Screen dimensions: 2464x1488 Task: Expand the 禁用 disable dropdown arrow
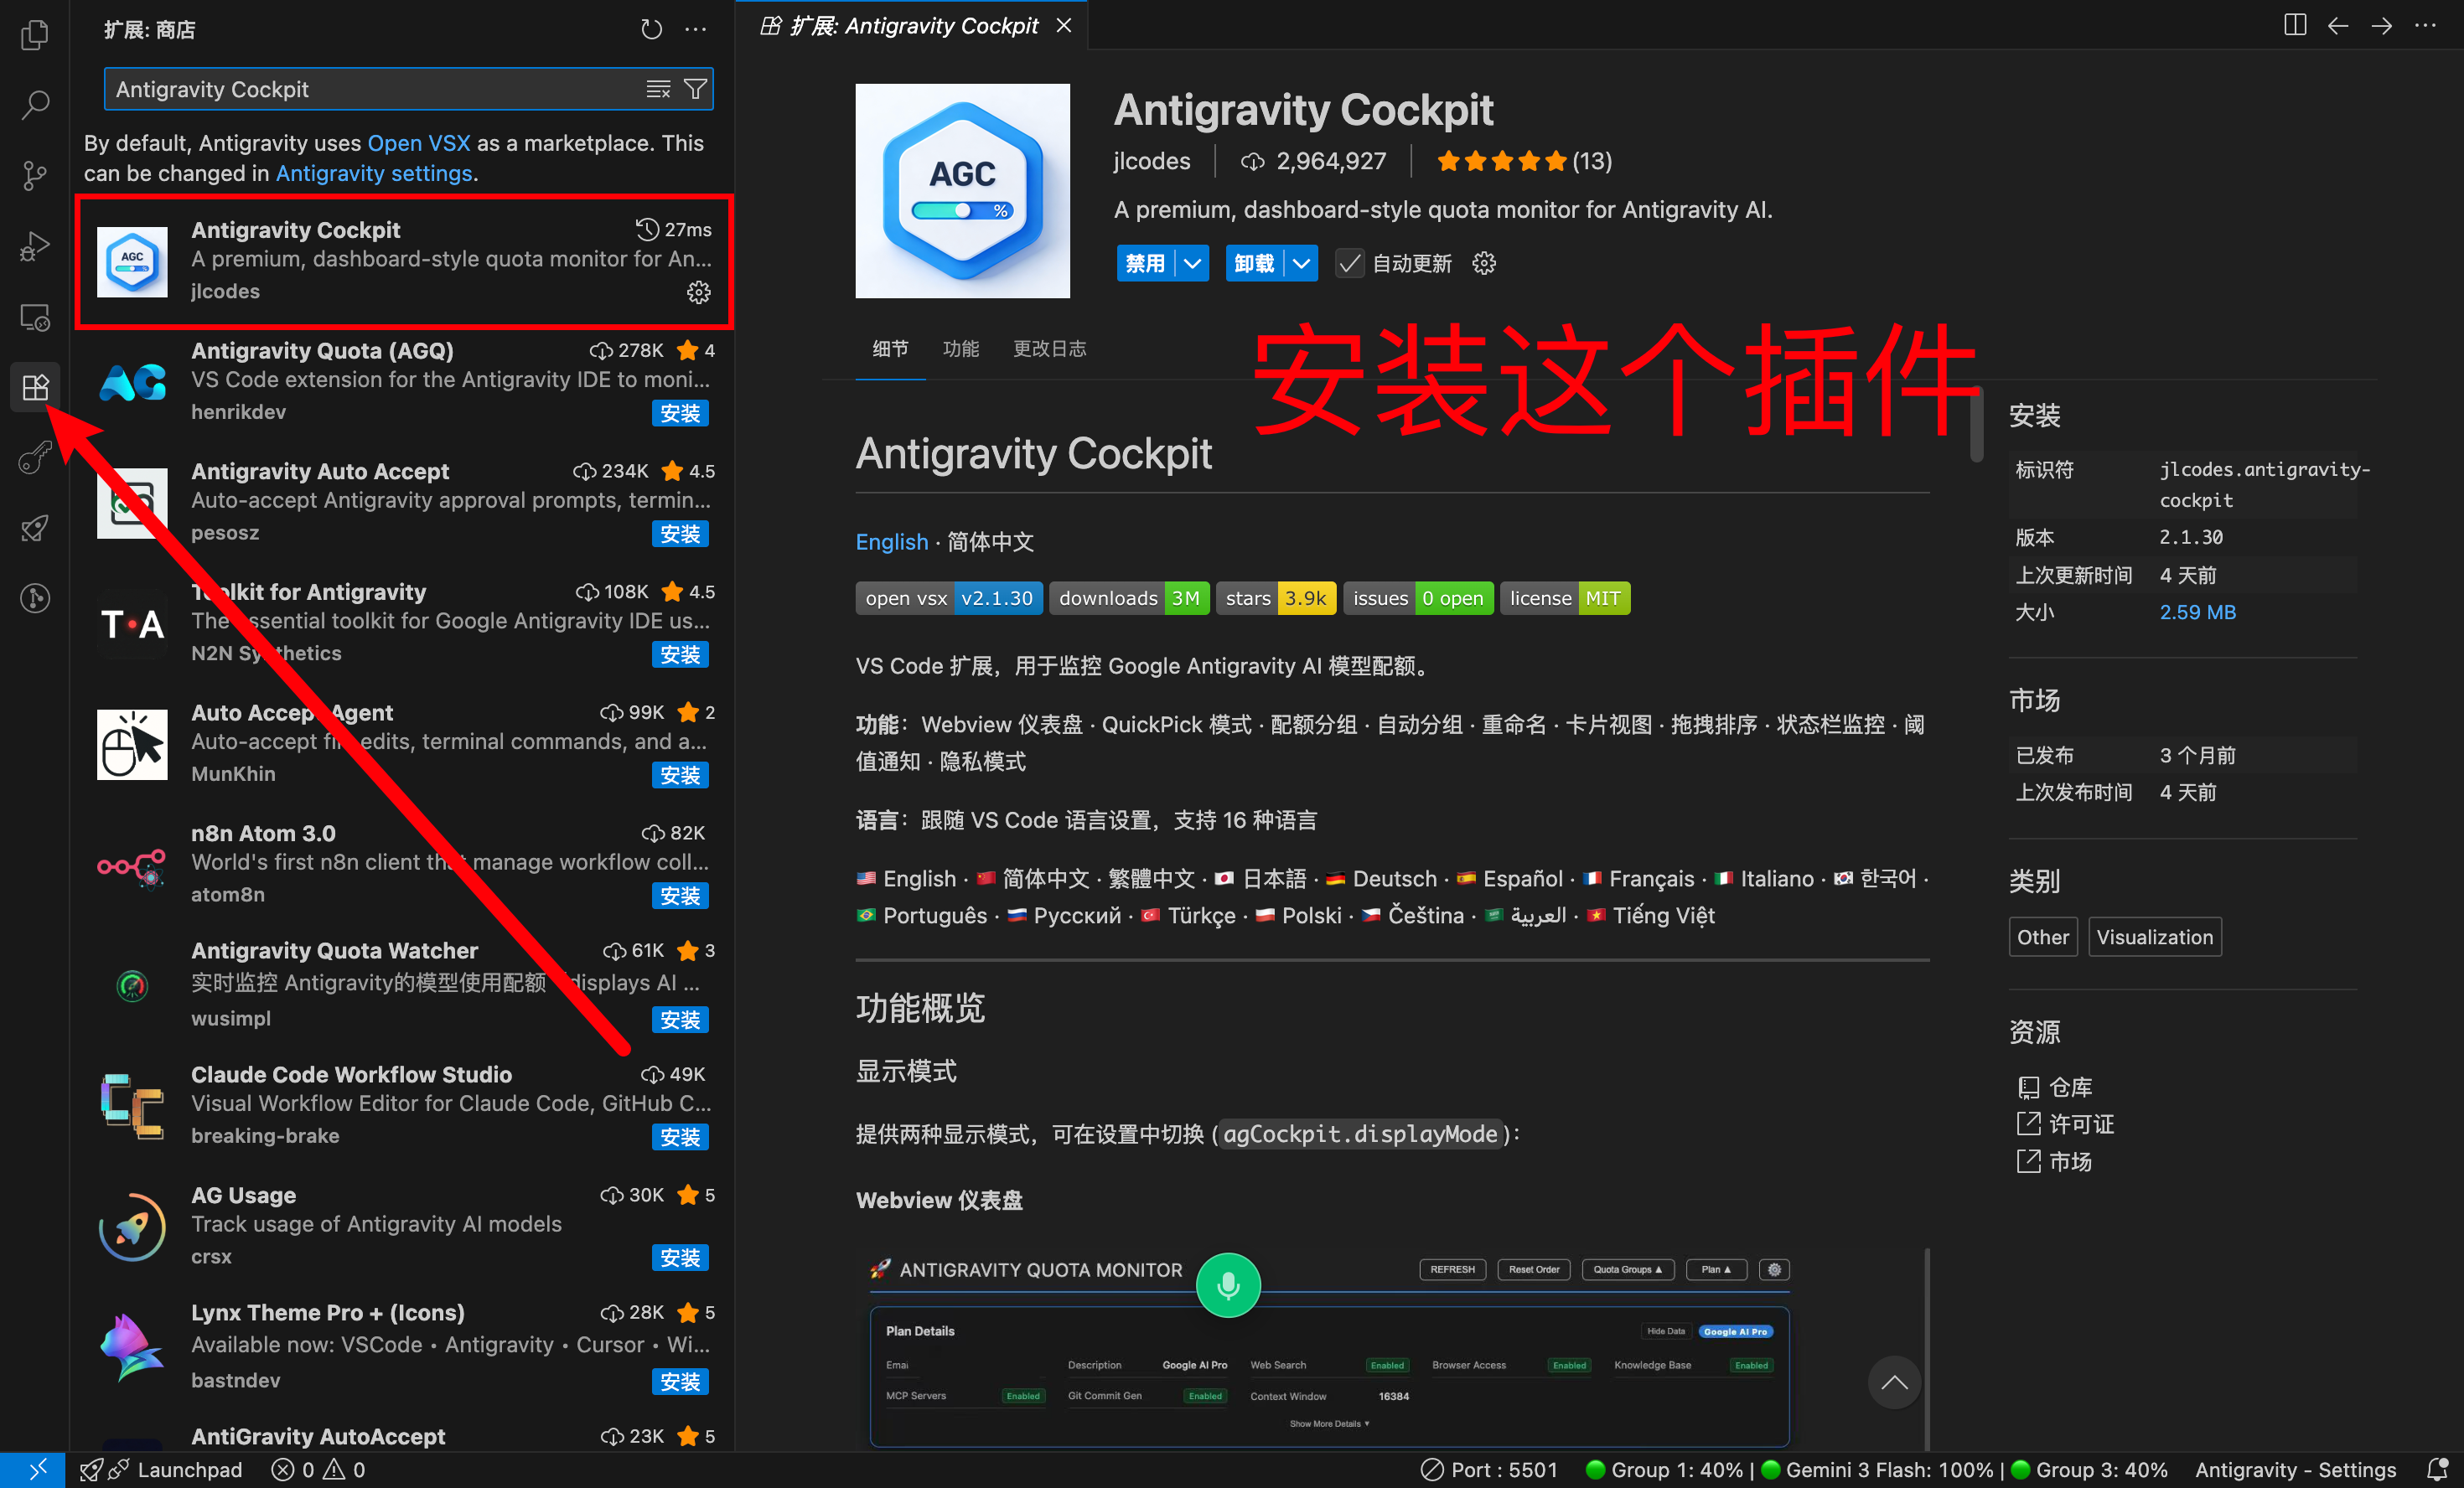(1192, 263)
